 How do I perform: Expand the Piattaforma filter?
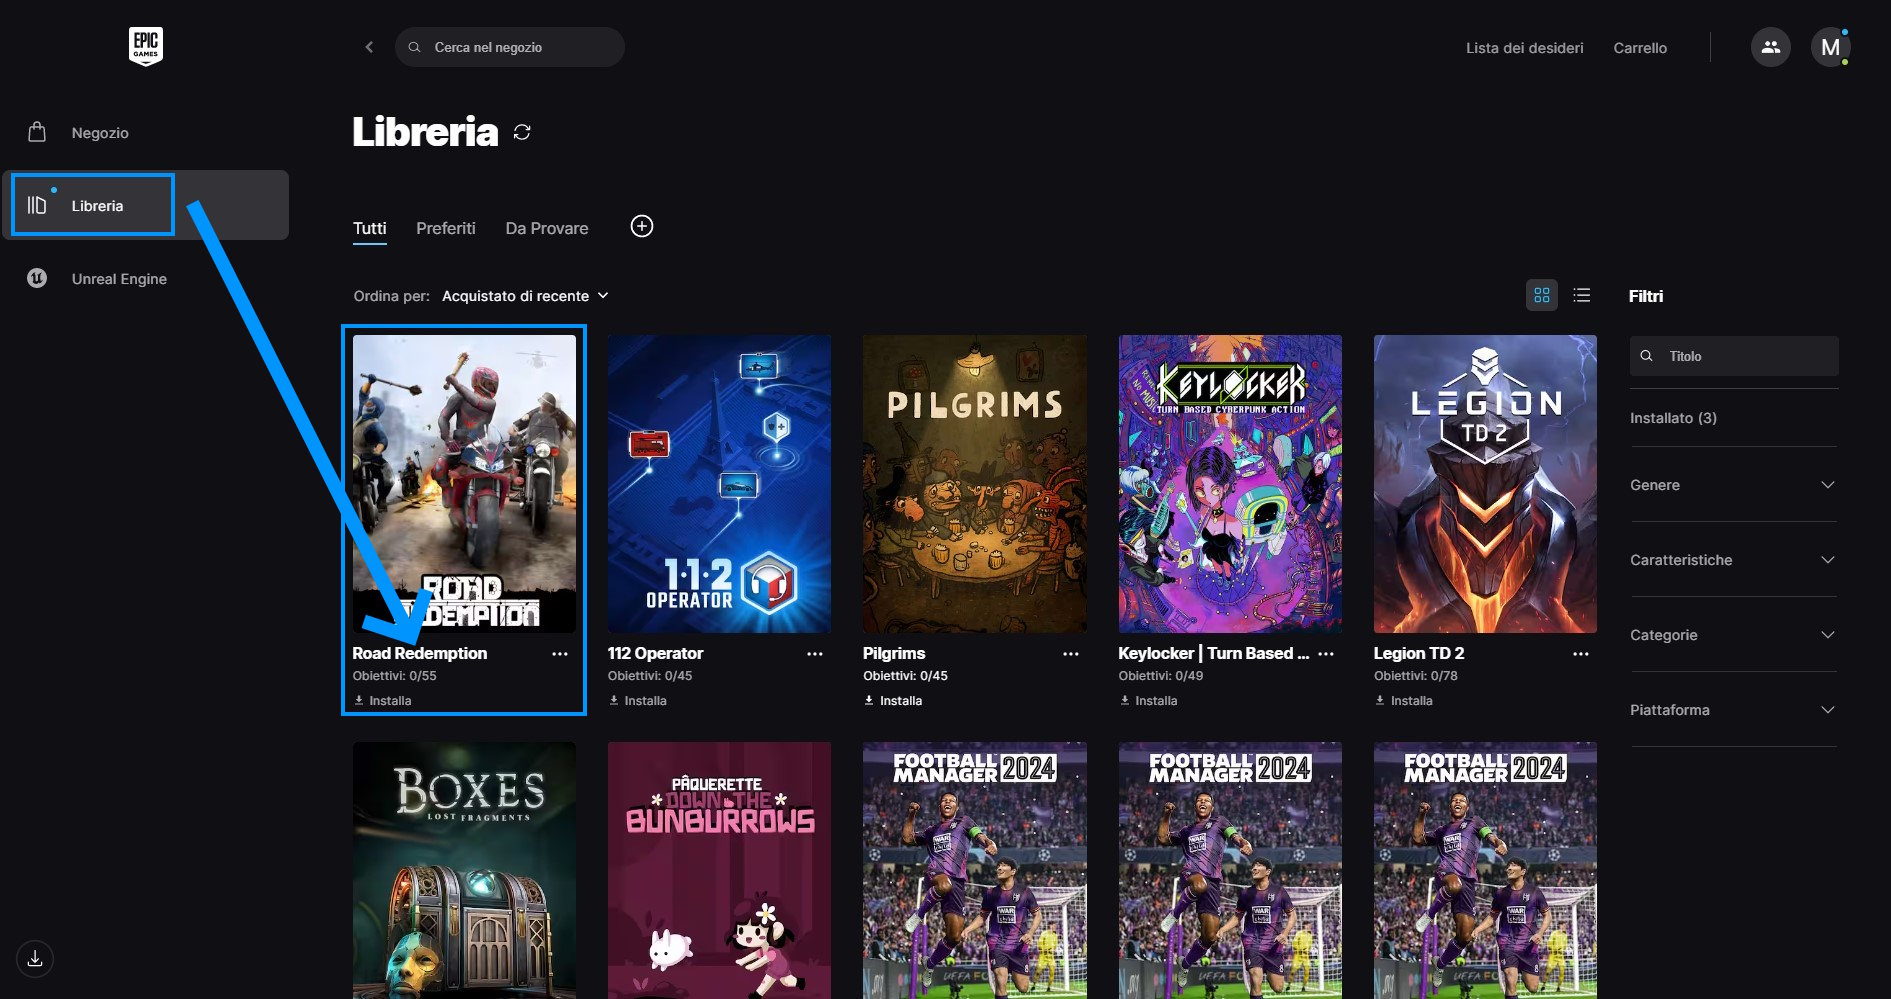point(1734,710)
